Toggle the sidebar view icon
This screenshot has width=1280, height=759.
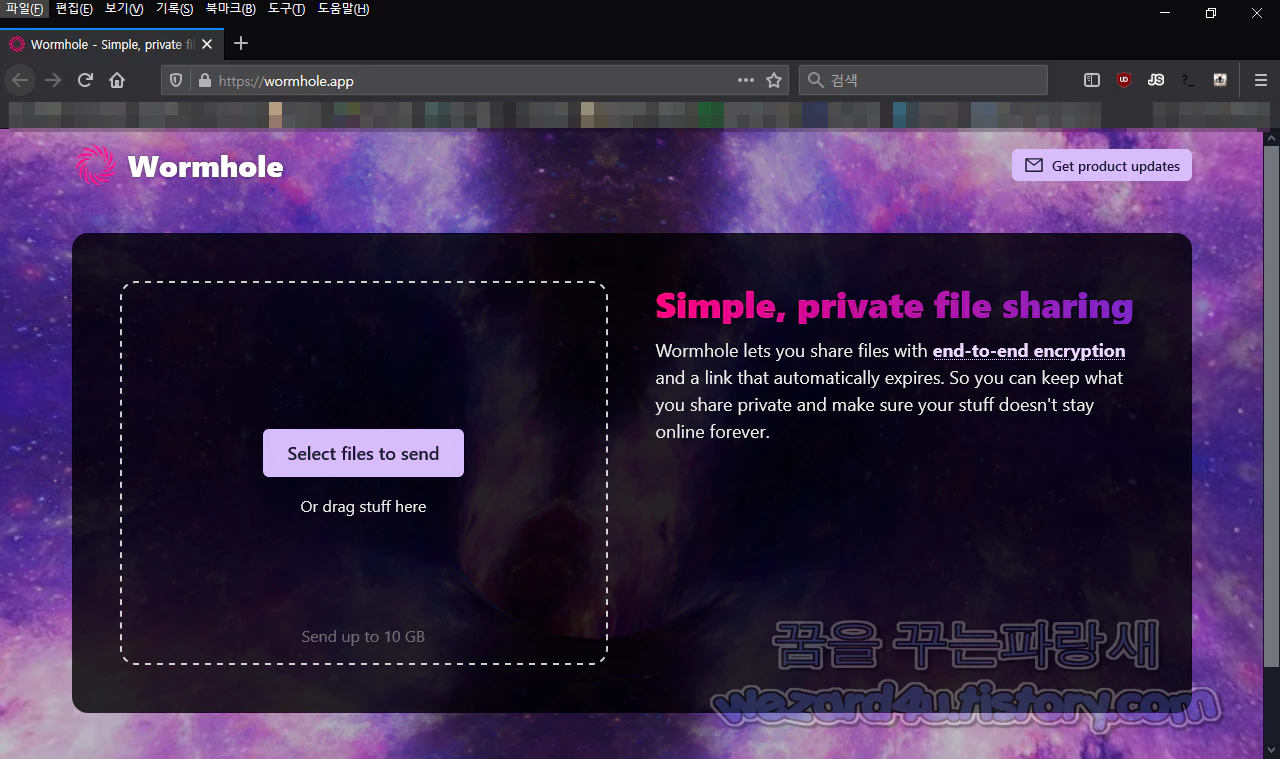[1092, 81]
